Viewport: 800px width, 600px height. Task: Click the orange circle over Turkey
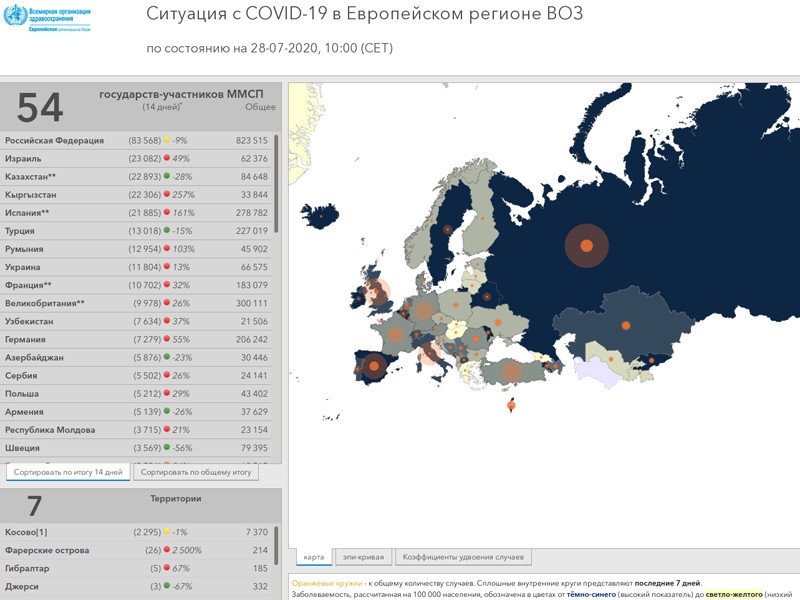[x=512, y=372]
